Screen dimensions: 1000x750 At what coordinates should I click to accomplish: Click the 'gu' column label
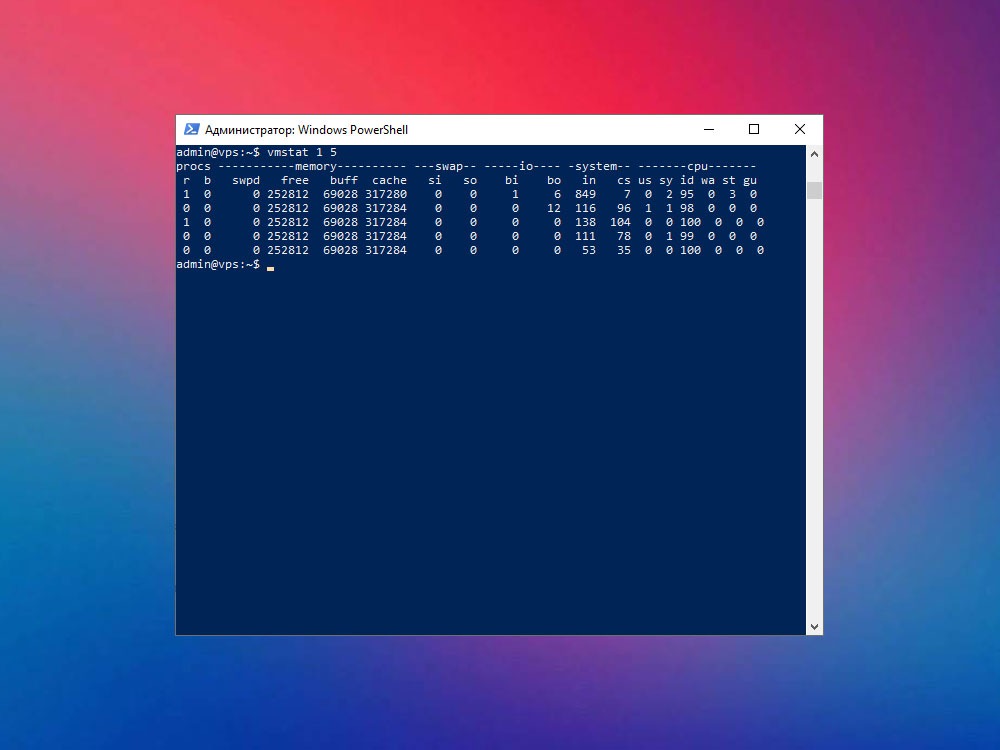(750, 180)
